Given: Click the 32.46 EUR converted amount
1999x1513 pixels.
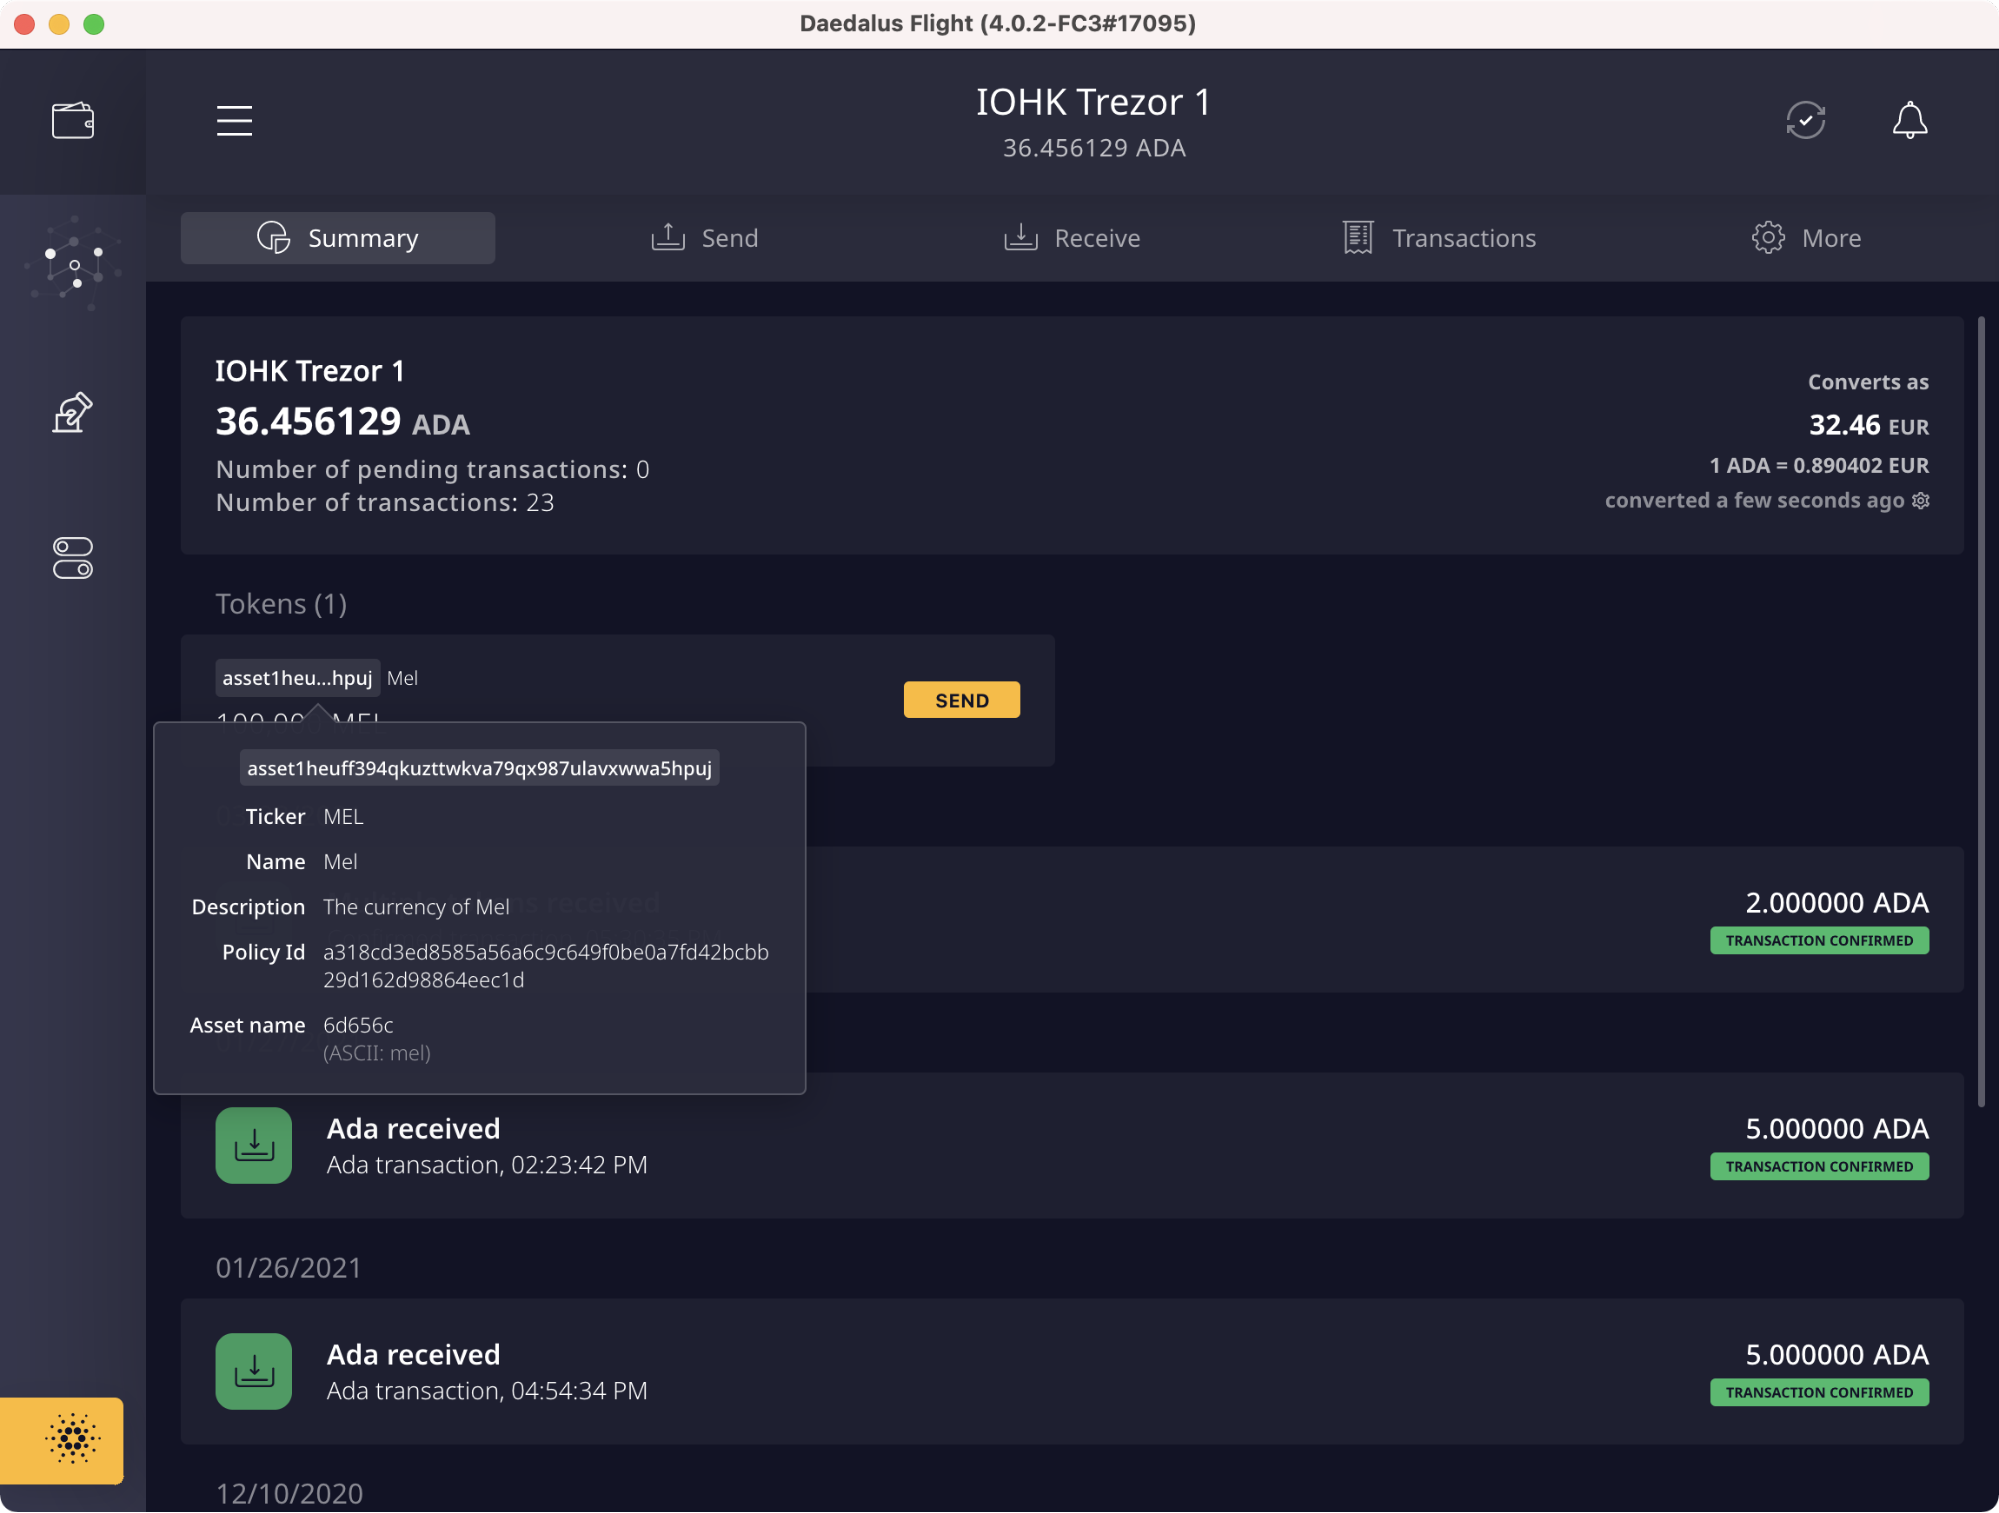Looking at the screenshot, I should tap(1869, 425).
